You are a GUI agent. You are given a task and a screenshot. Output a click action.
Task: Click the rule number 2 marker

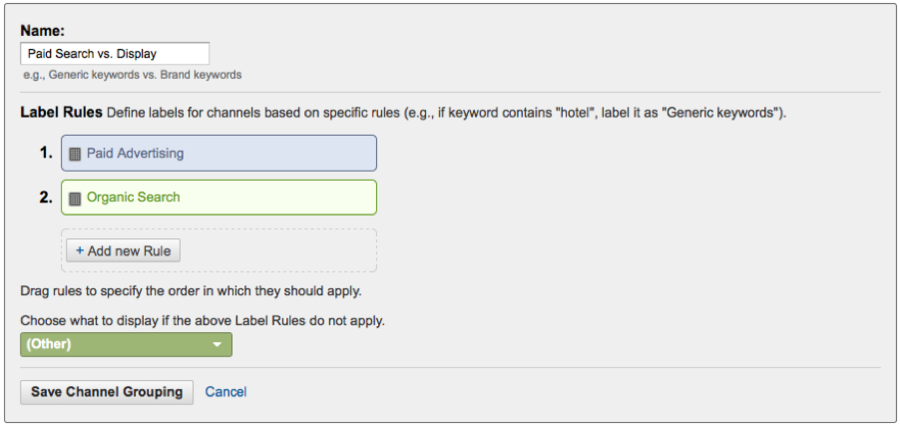click(45, 198)
